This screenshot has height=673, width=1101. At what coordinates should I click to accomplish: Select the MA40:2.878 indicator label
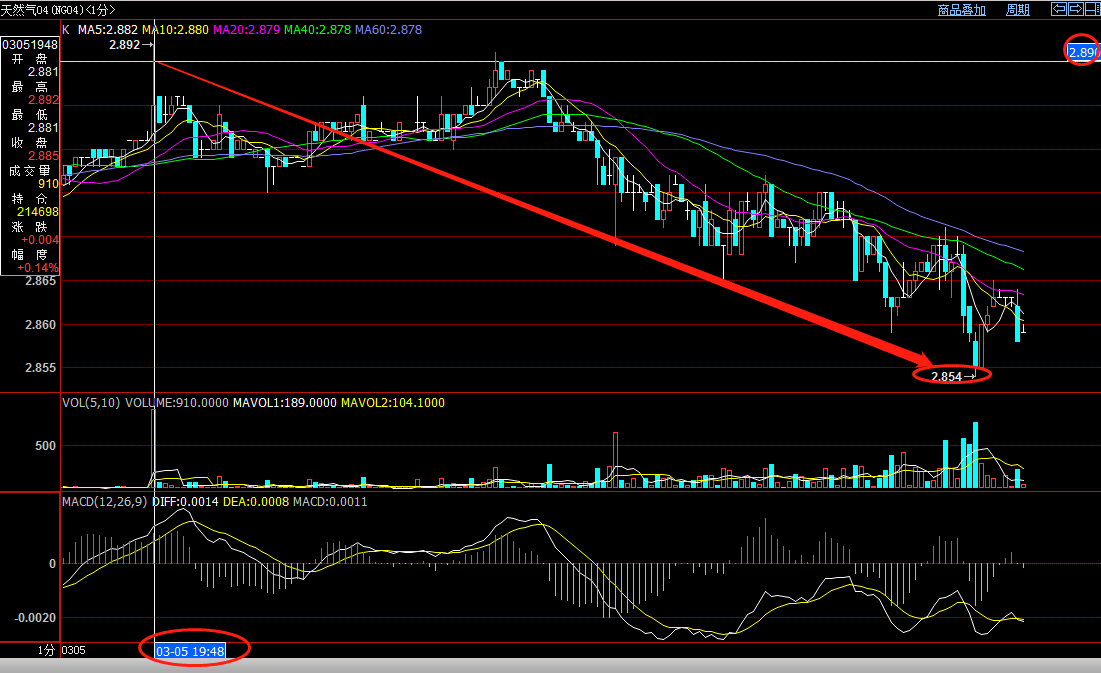click(x=317, y=30)
